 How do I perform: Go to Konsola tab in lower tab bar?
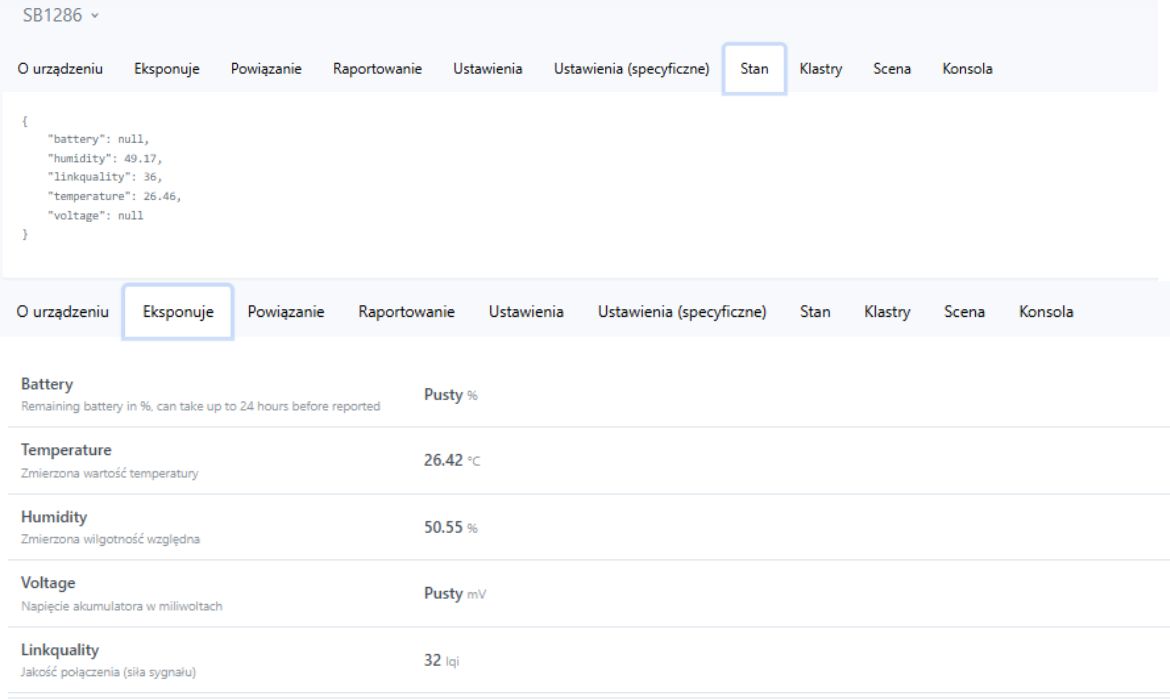click(1046, 312)
